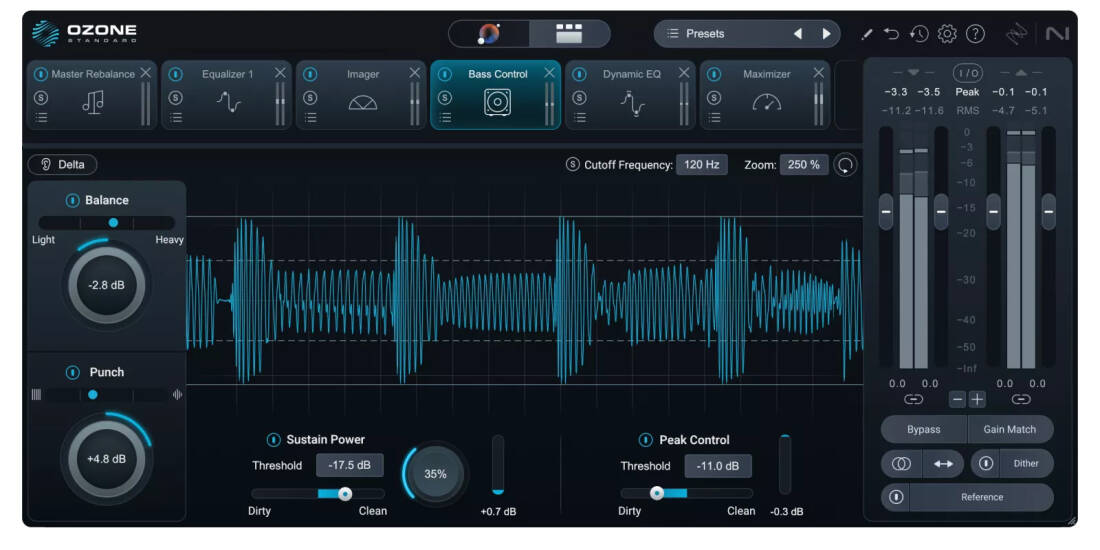Image resolution: width=1100 pixels, height=550 pixels.
Task: Click the Native Instruments NI logo
Action: (1057, 34)
